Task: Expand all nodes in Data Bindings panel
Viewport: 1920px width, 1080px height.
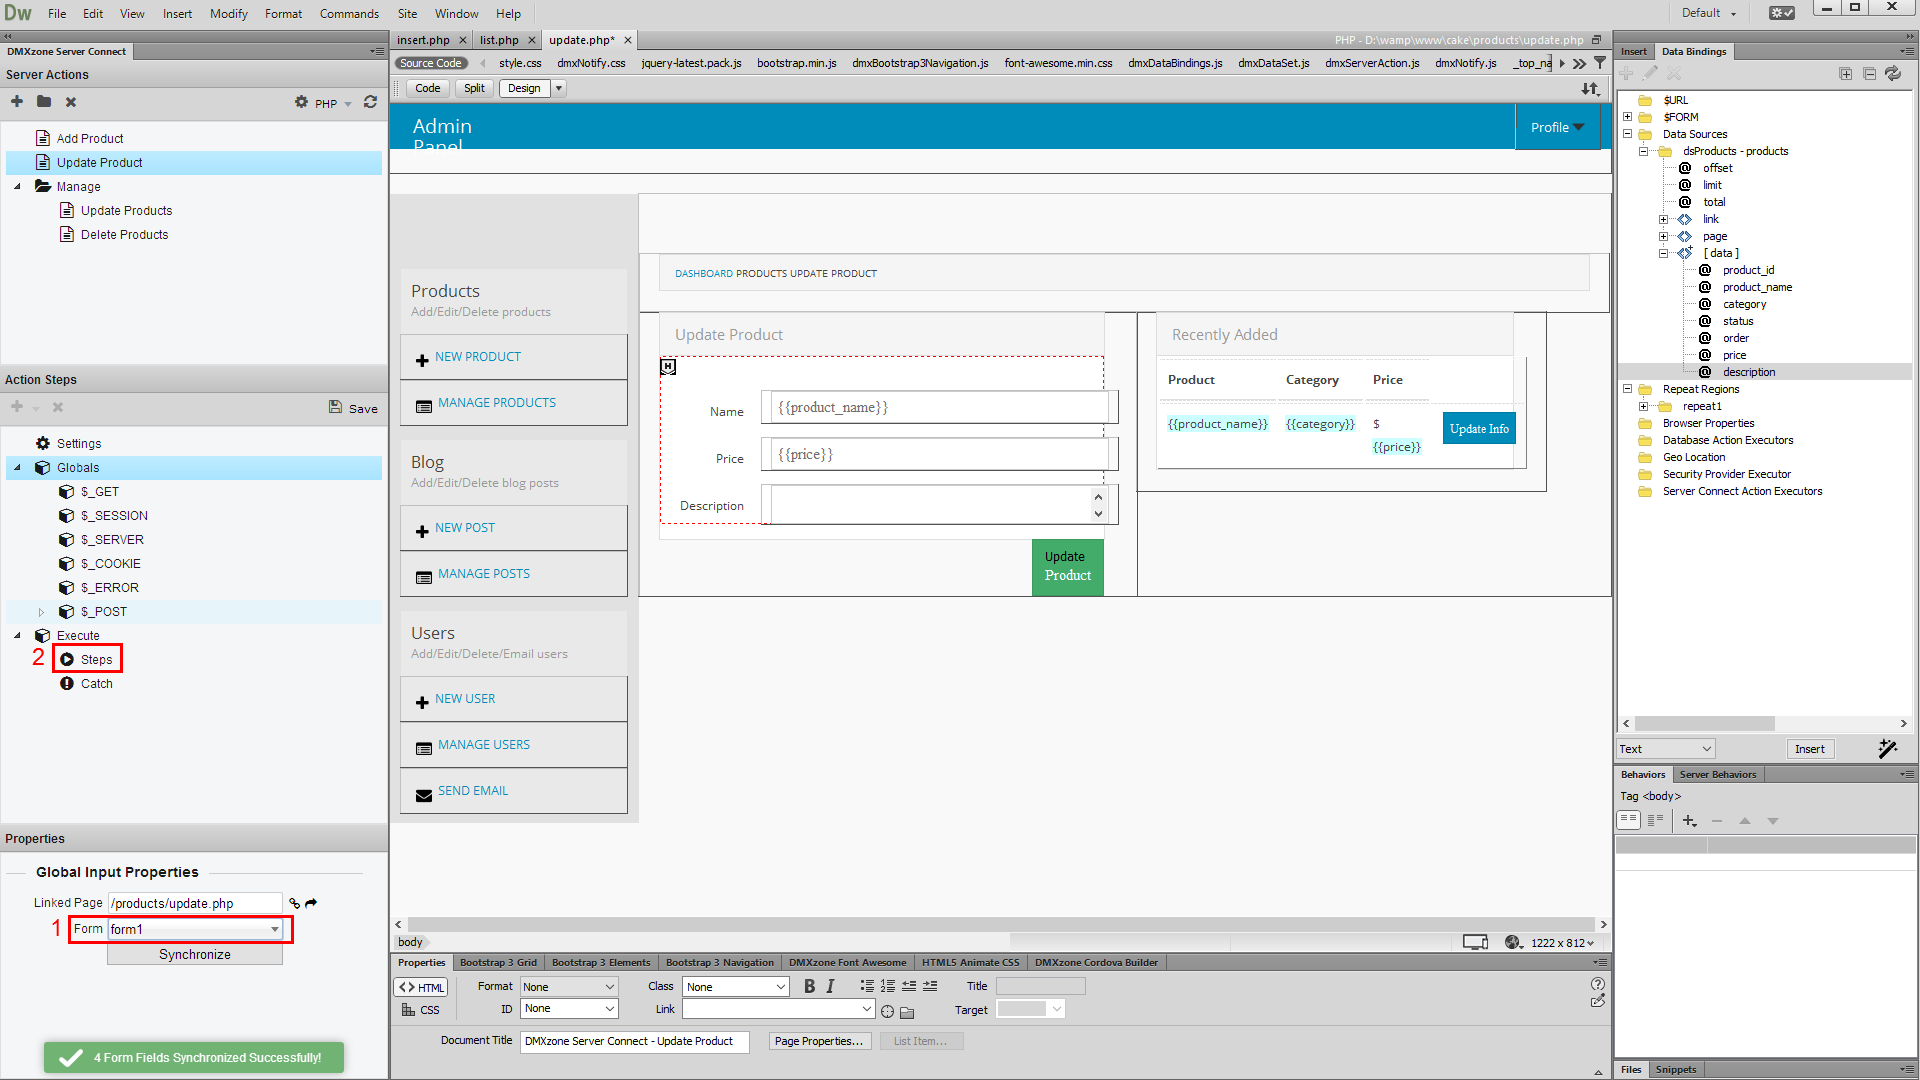Action: pyautogui.click(x=1846, y=74)
